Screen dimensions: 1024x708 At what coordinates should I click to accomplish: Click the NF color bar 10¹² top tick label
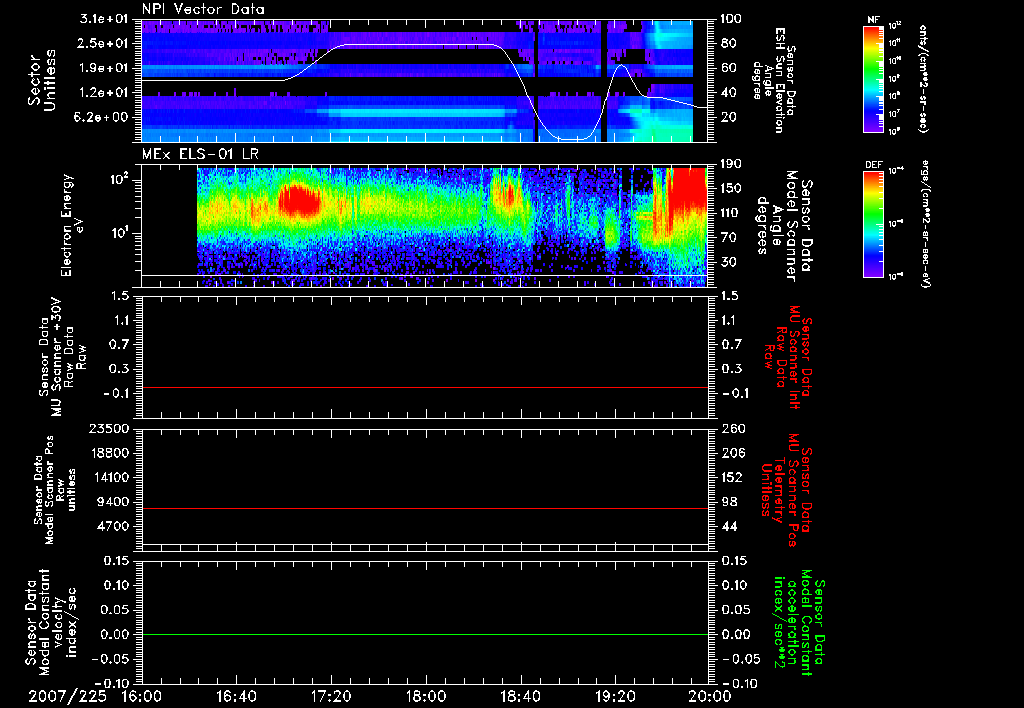895,26
